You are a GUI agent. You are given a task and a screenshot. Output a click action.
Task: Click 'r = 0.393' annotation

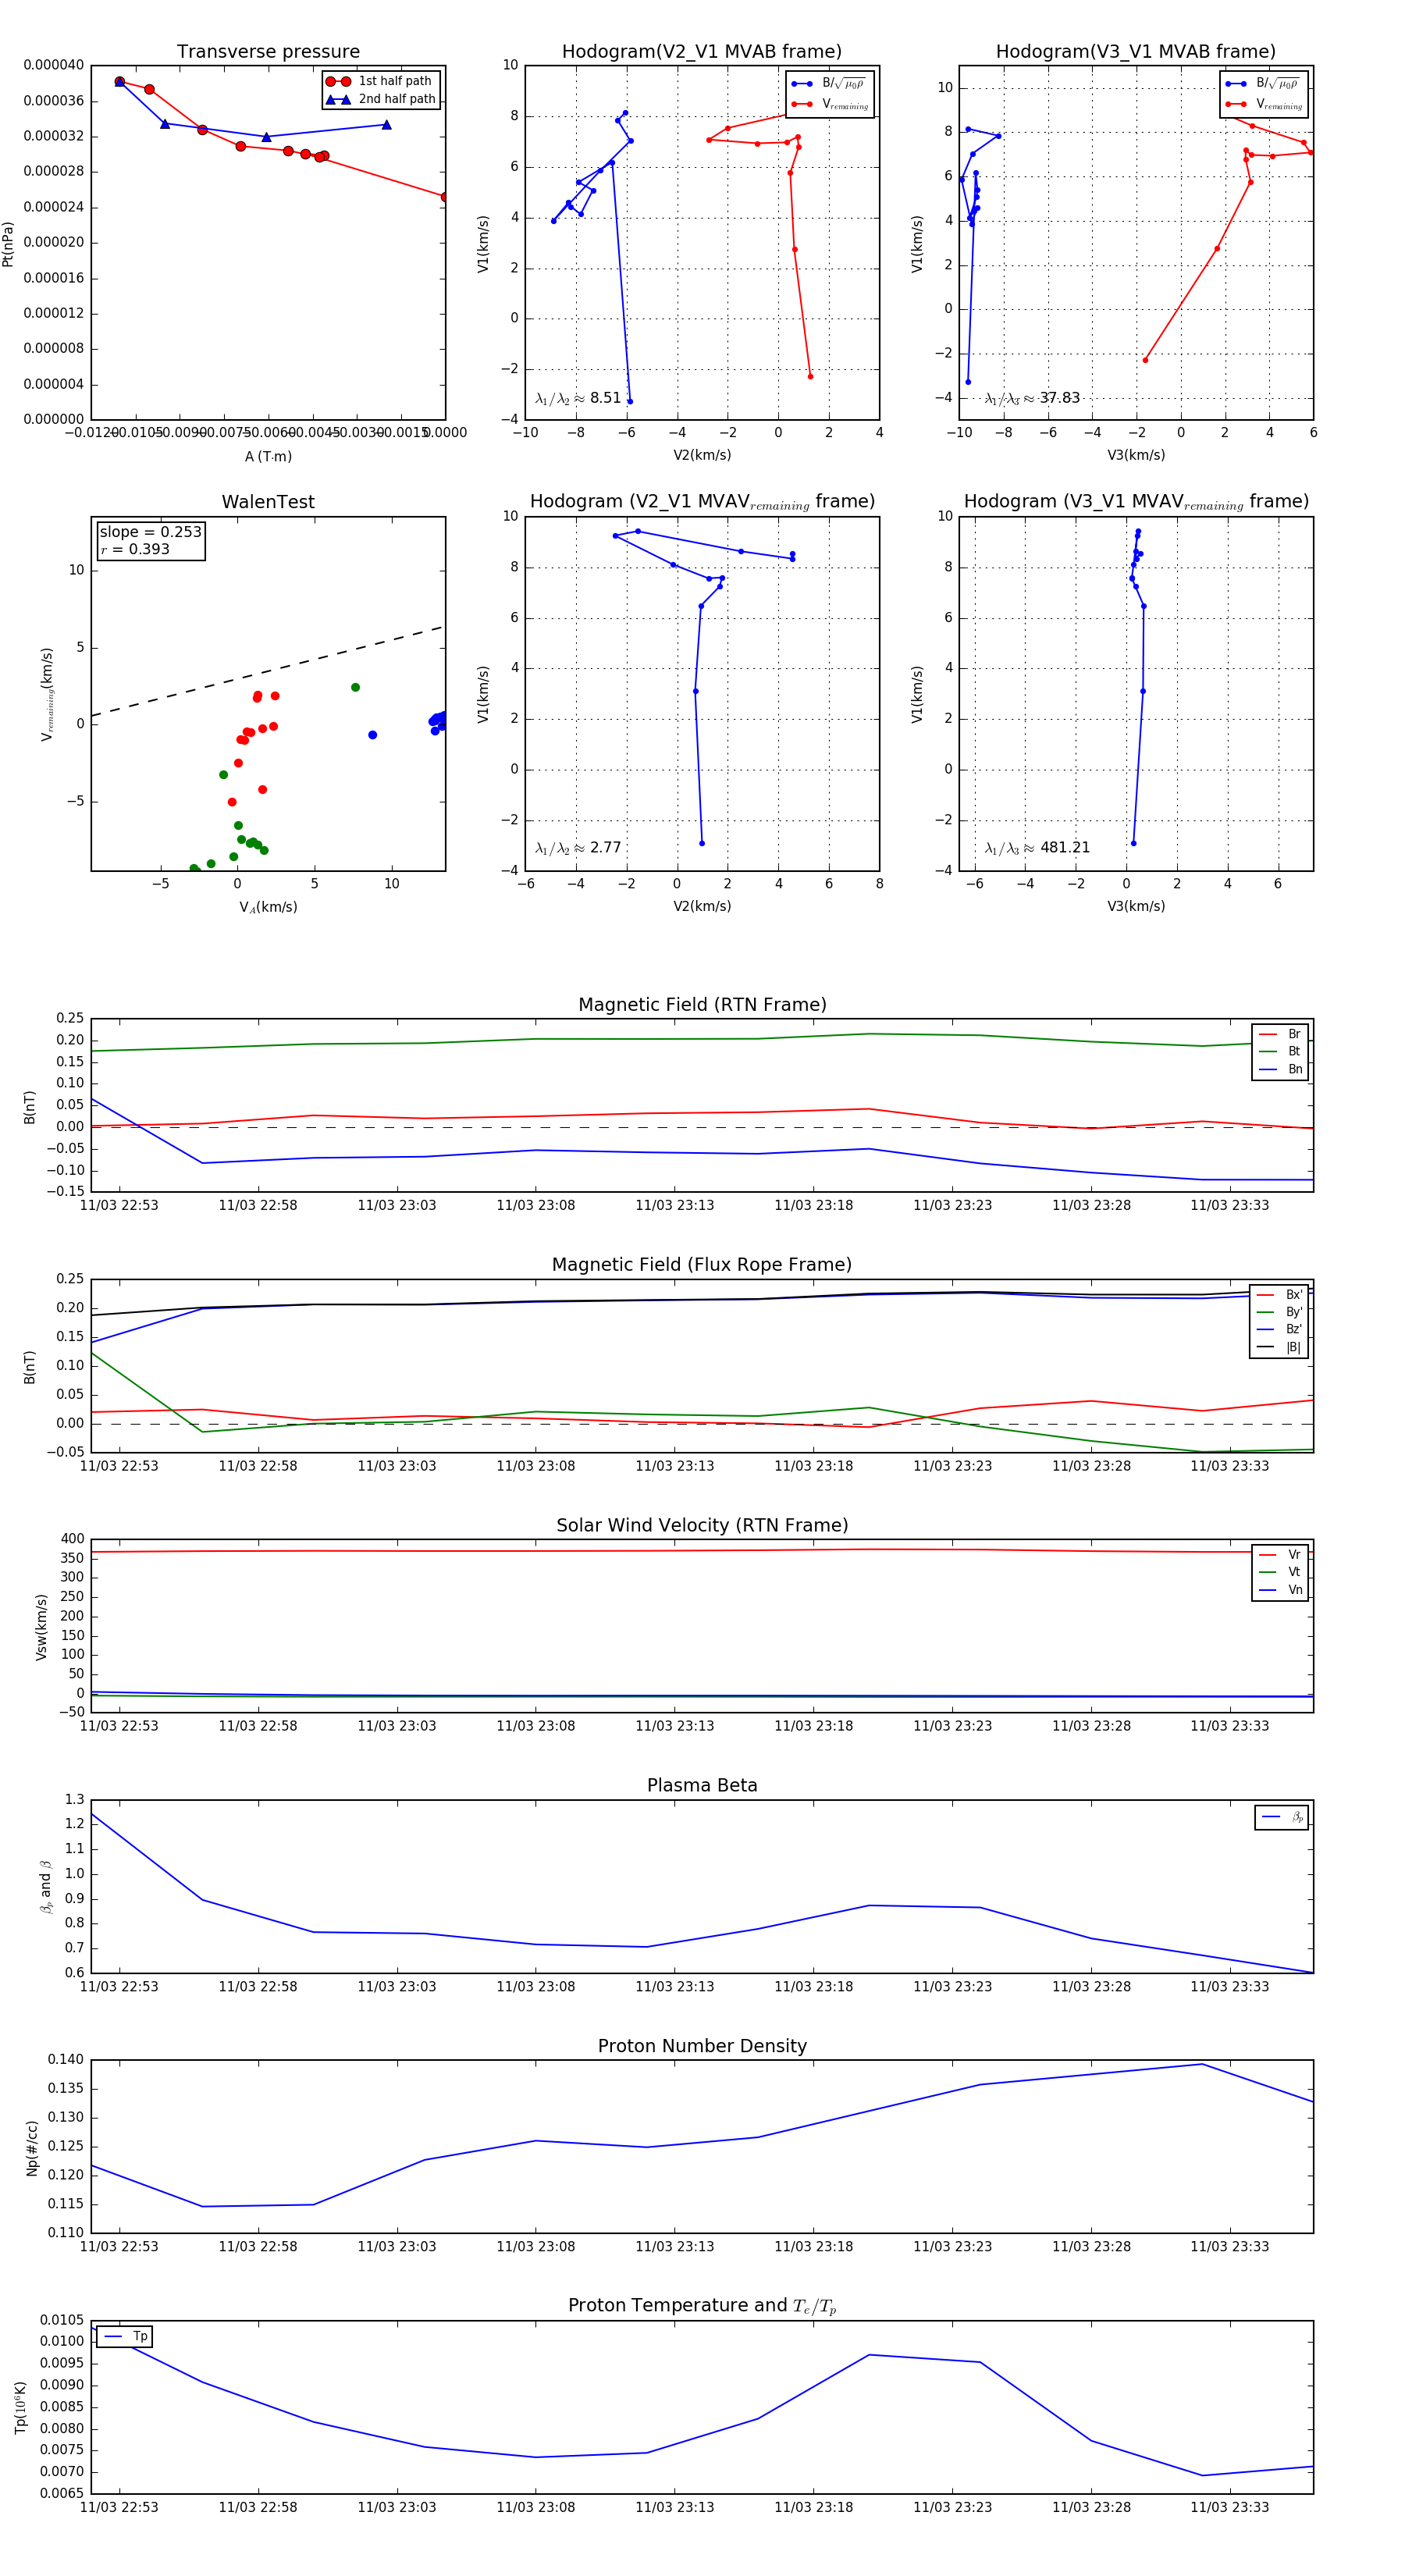click(x=135, y=549)
